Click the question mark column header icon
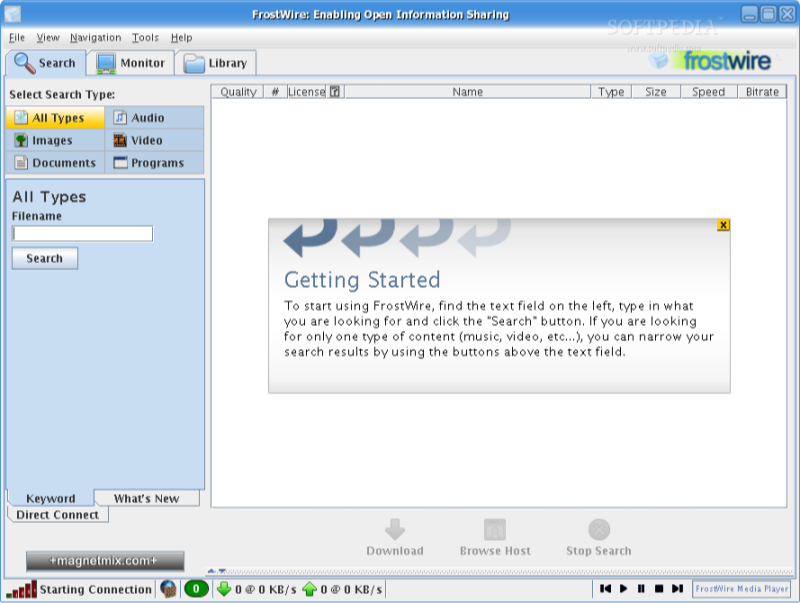This screenshot has height=603, width=800. [x=335, y=92]
